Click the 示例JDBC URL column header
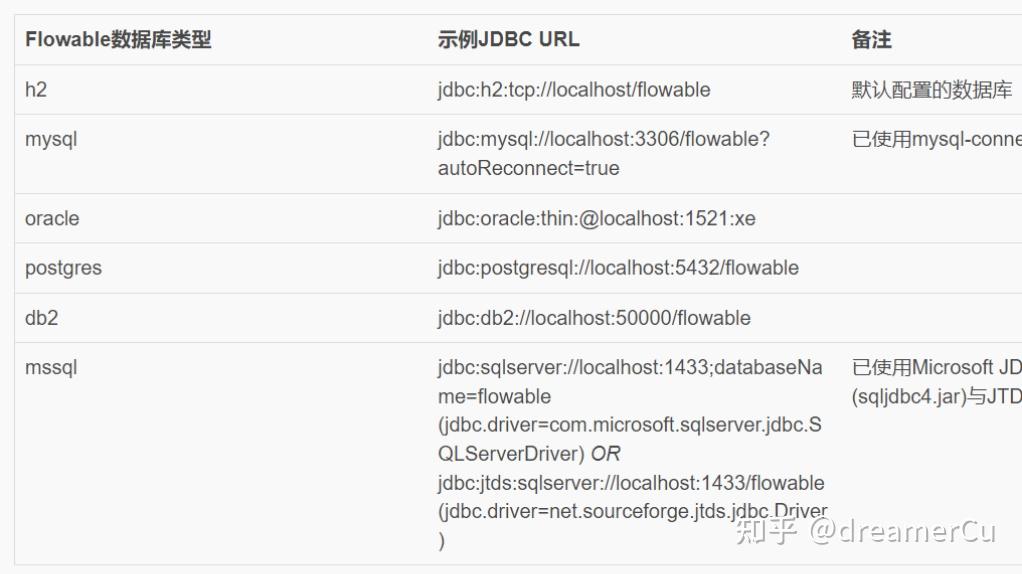The height and width of the screenshot is (574, 1022). pos(508,41)
